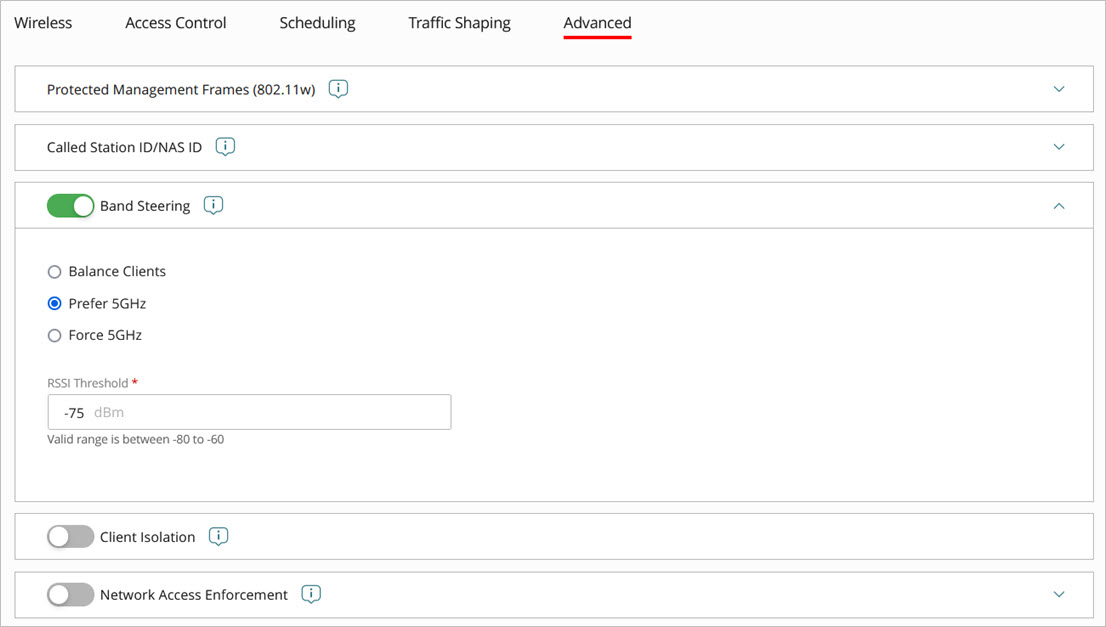
Task: Expand the Called Station ID/NAS ID section
Action: (1058, 146)
